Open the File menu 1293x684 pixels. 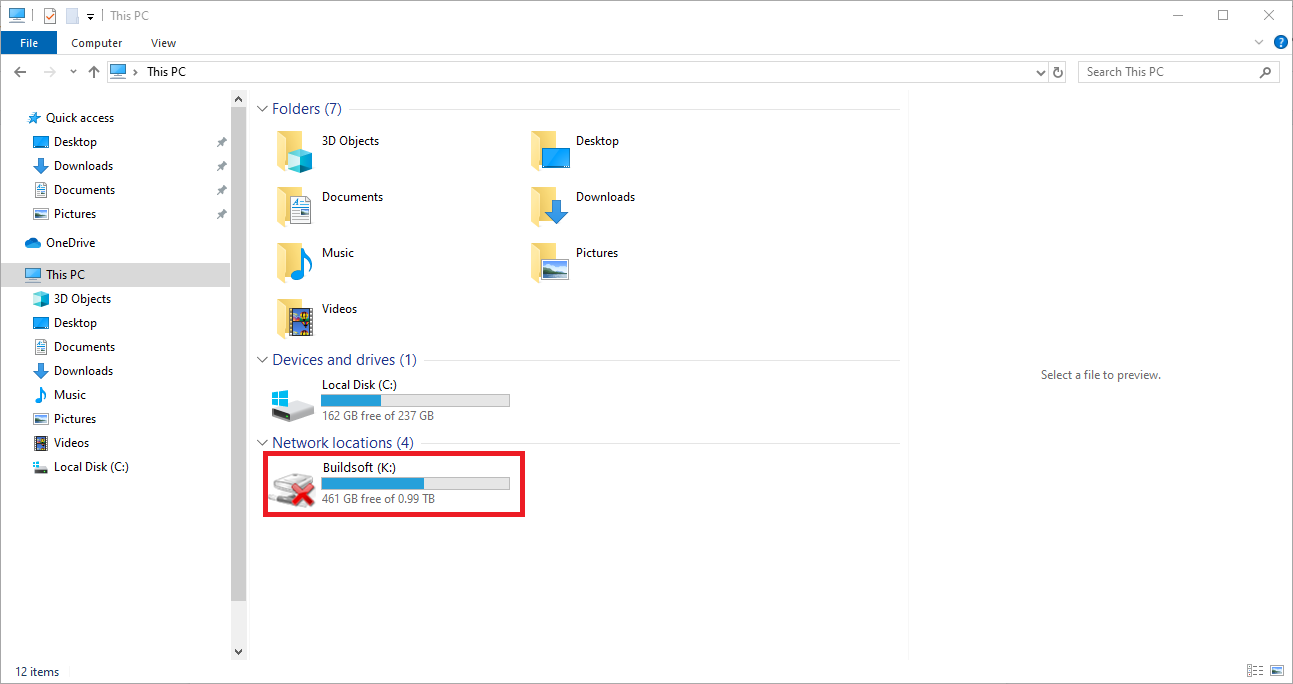29,43
